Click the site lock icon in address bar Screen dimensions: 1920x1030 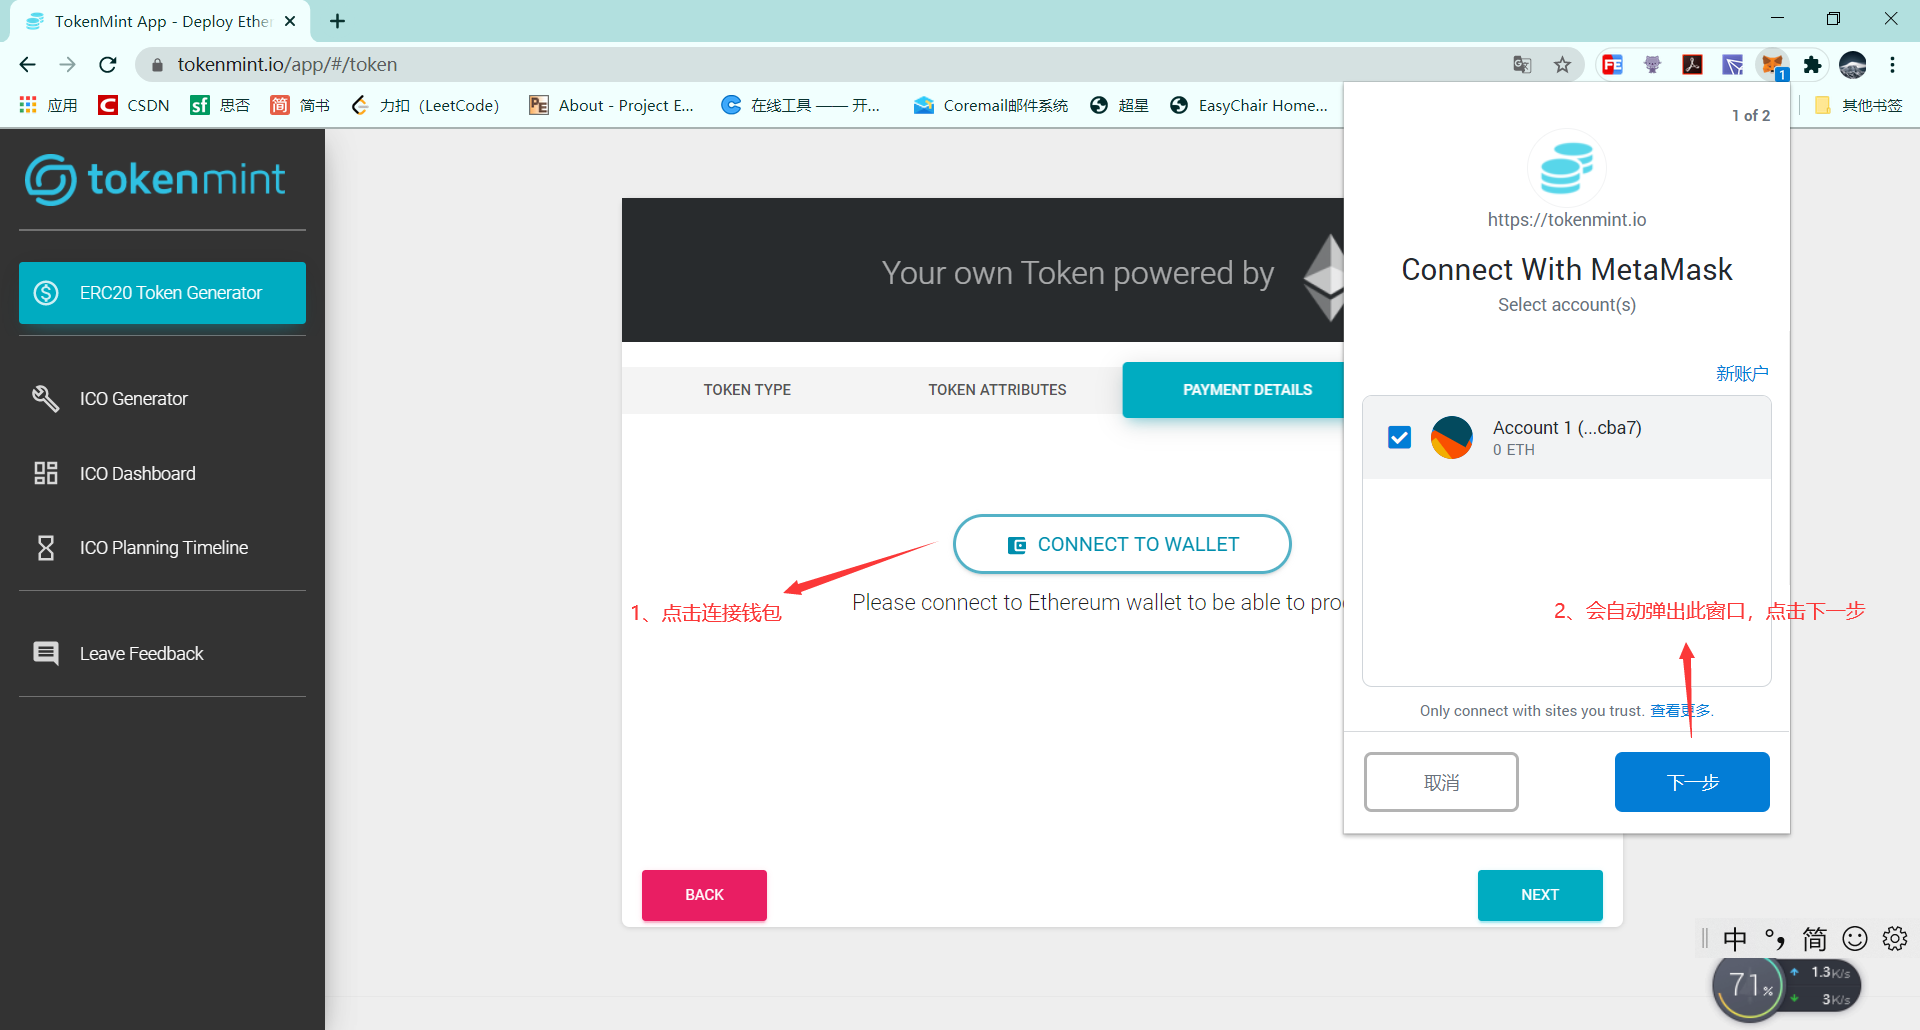tap(157, 65)
